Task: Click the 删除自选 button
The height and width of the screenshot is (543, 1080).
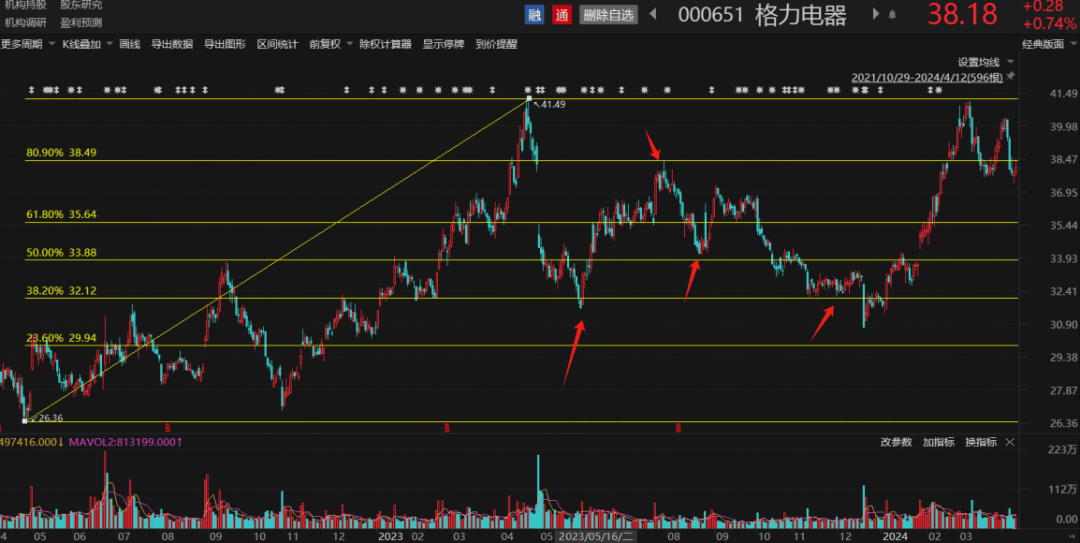Action: point(608,14)
